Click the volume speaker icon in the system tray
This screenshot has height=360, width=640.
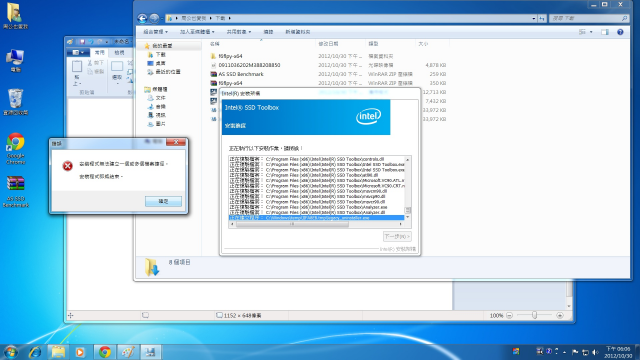pos(595,352)
